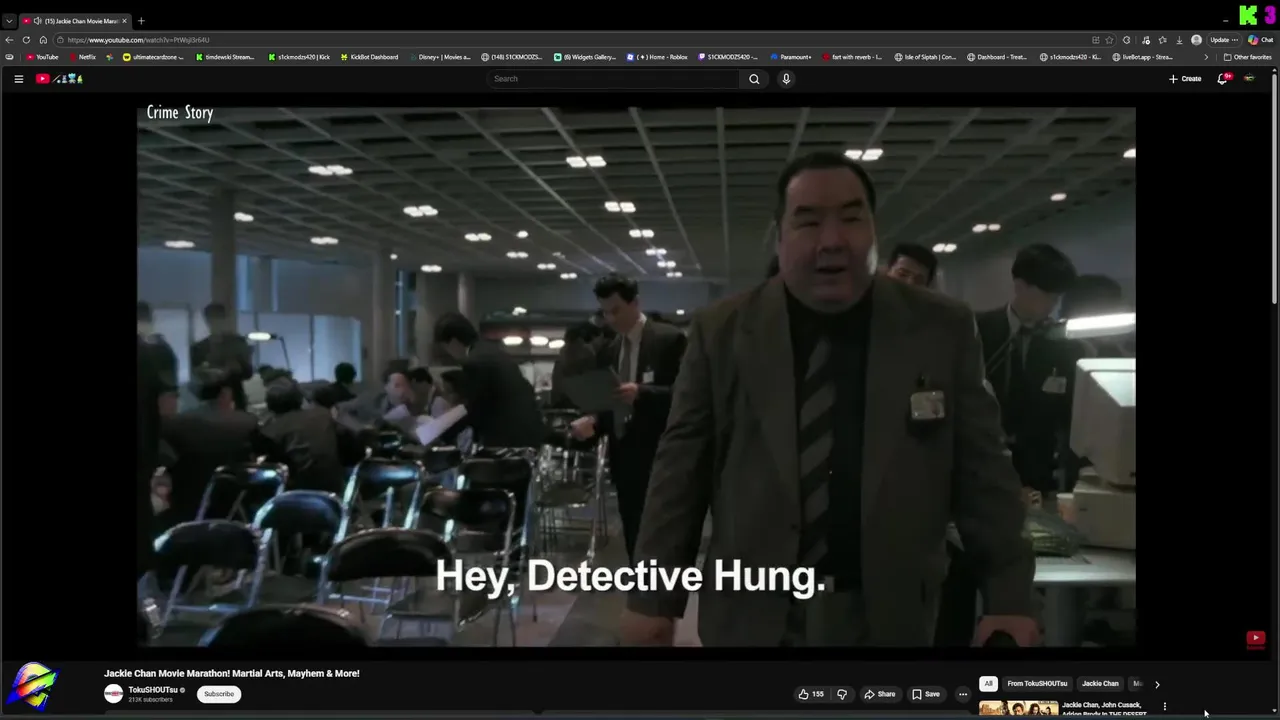The width and height of the screenshot is (1280, 720).
Task: Reload the page with refresh icon
Action: click(x=26, y=40)
